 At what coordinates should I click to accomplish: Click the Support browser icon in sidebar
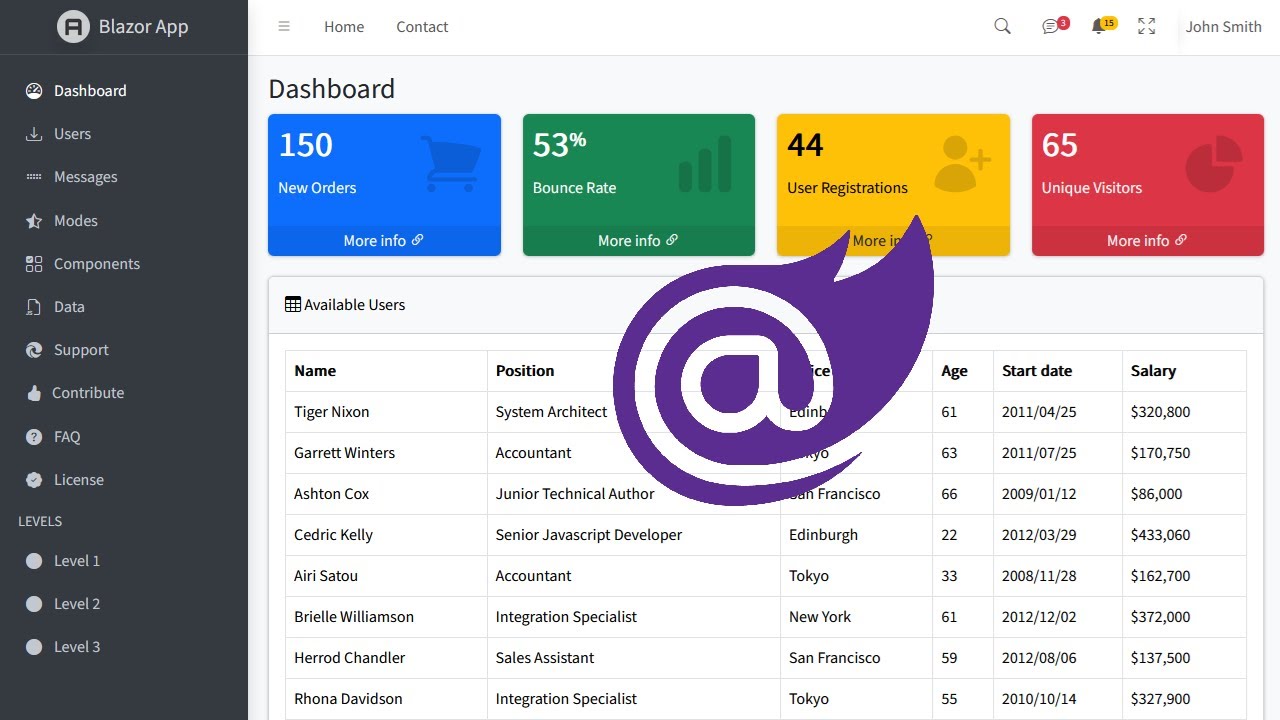(x=34, y=350)
